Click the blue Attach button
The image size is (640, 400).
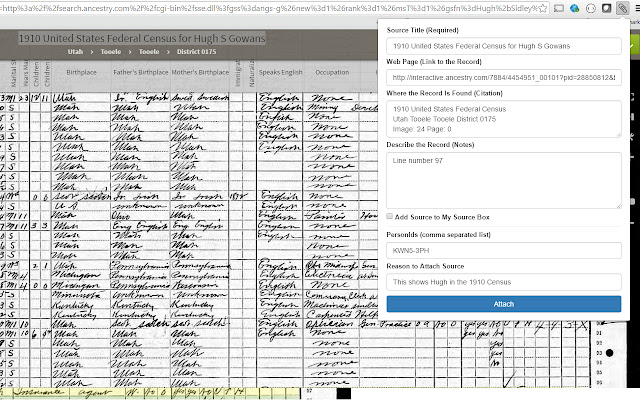point(504,304)
